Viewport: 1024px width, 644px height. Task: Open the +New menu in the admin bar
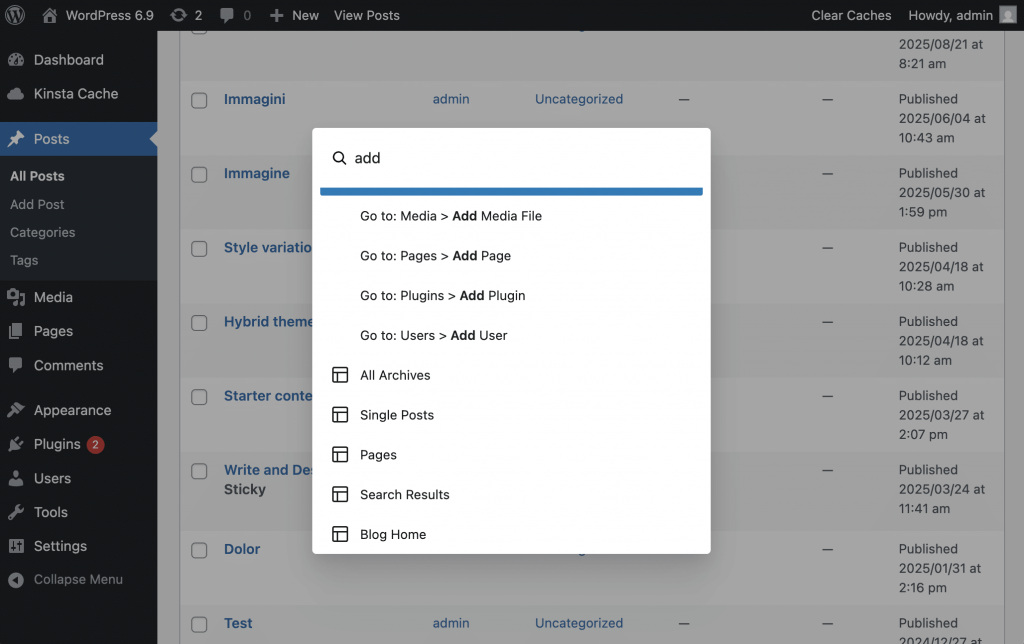[293, 15]
